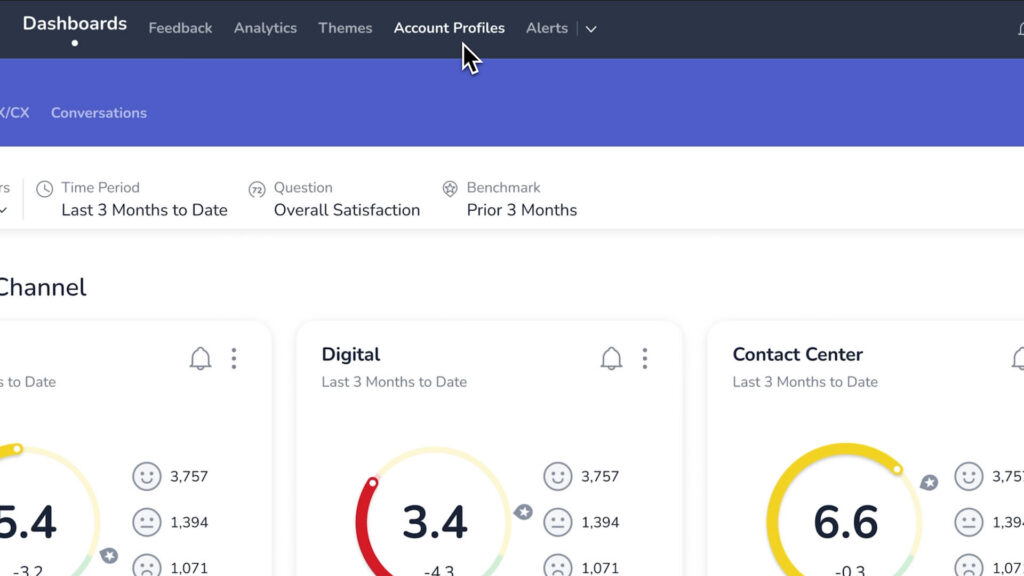Image resolution: width=1024 pixels, height=576 pixels.
Task: Click the bell icon on leftmost channel card
Action: click(200, 359)
